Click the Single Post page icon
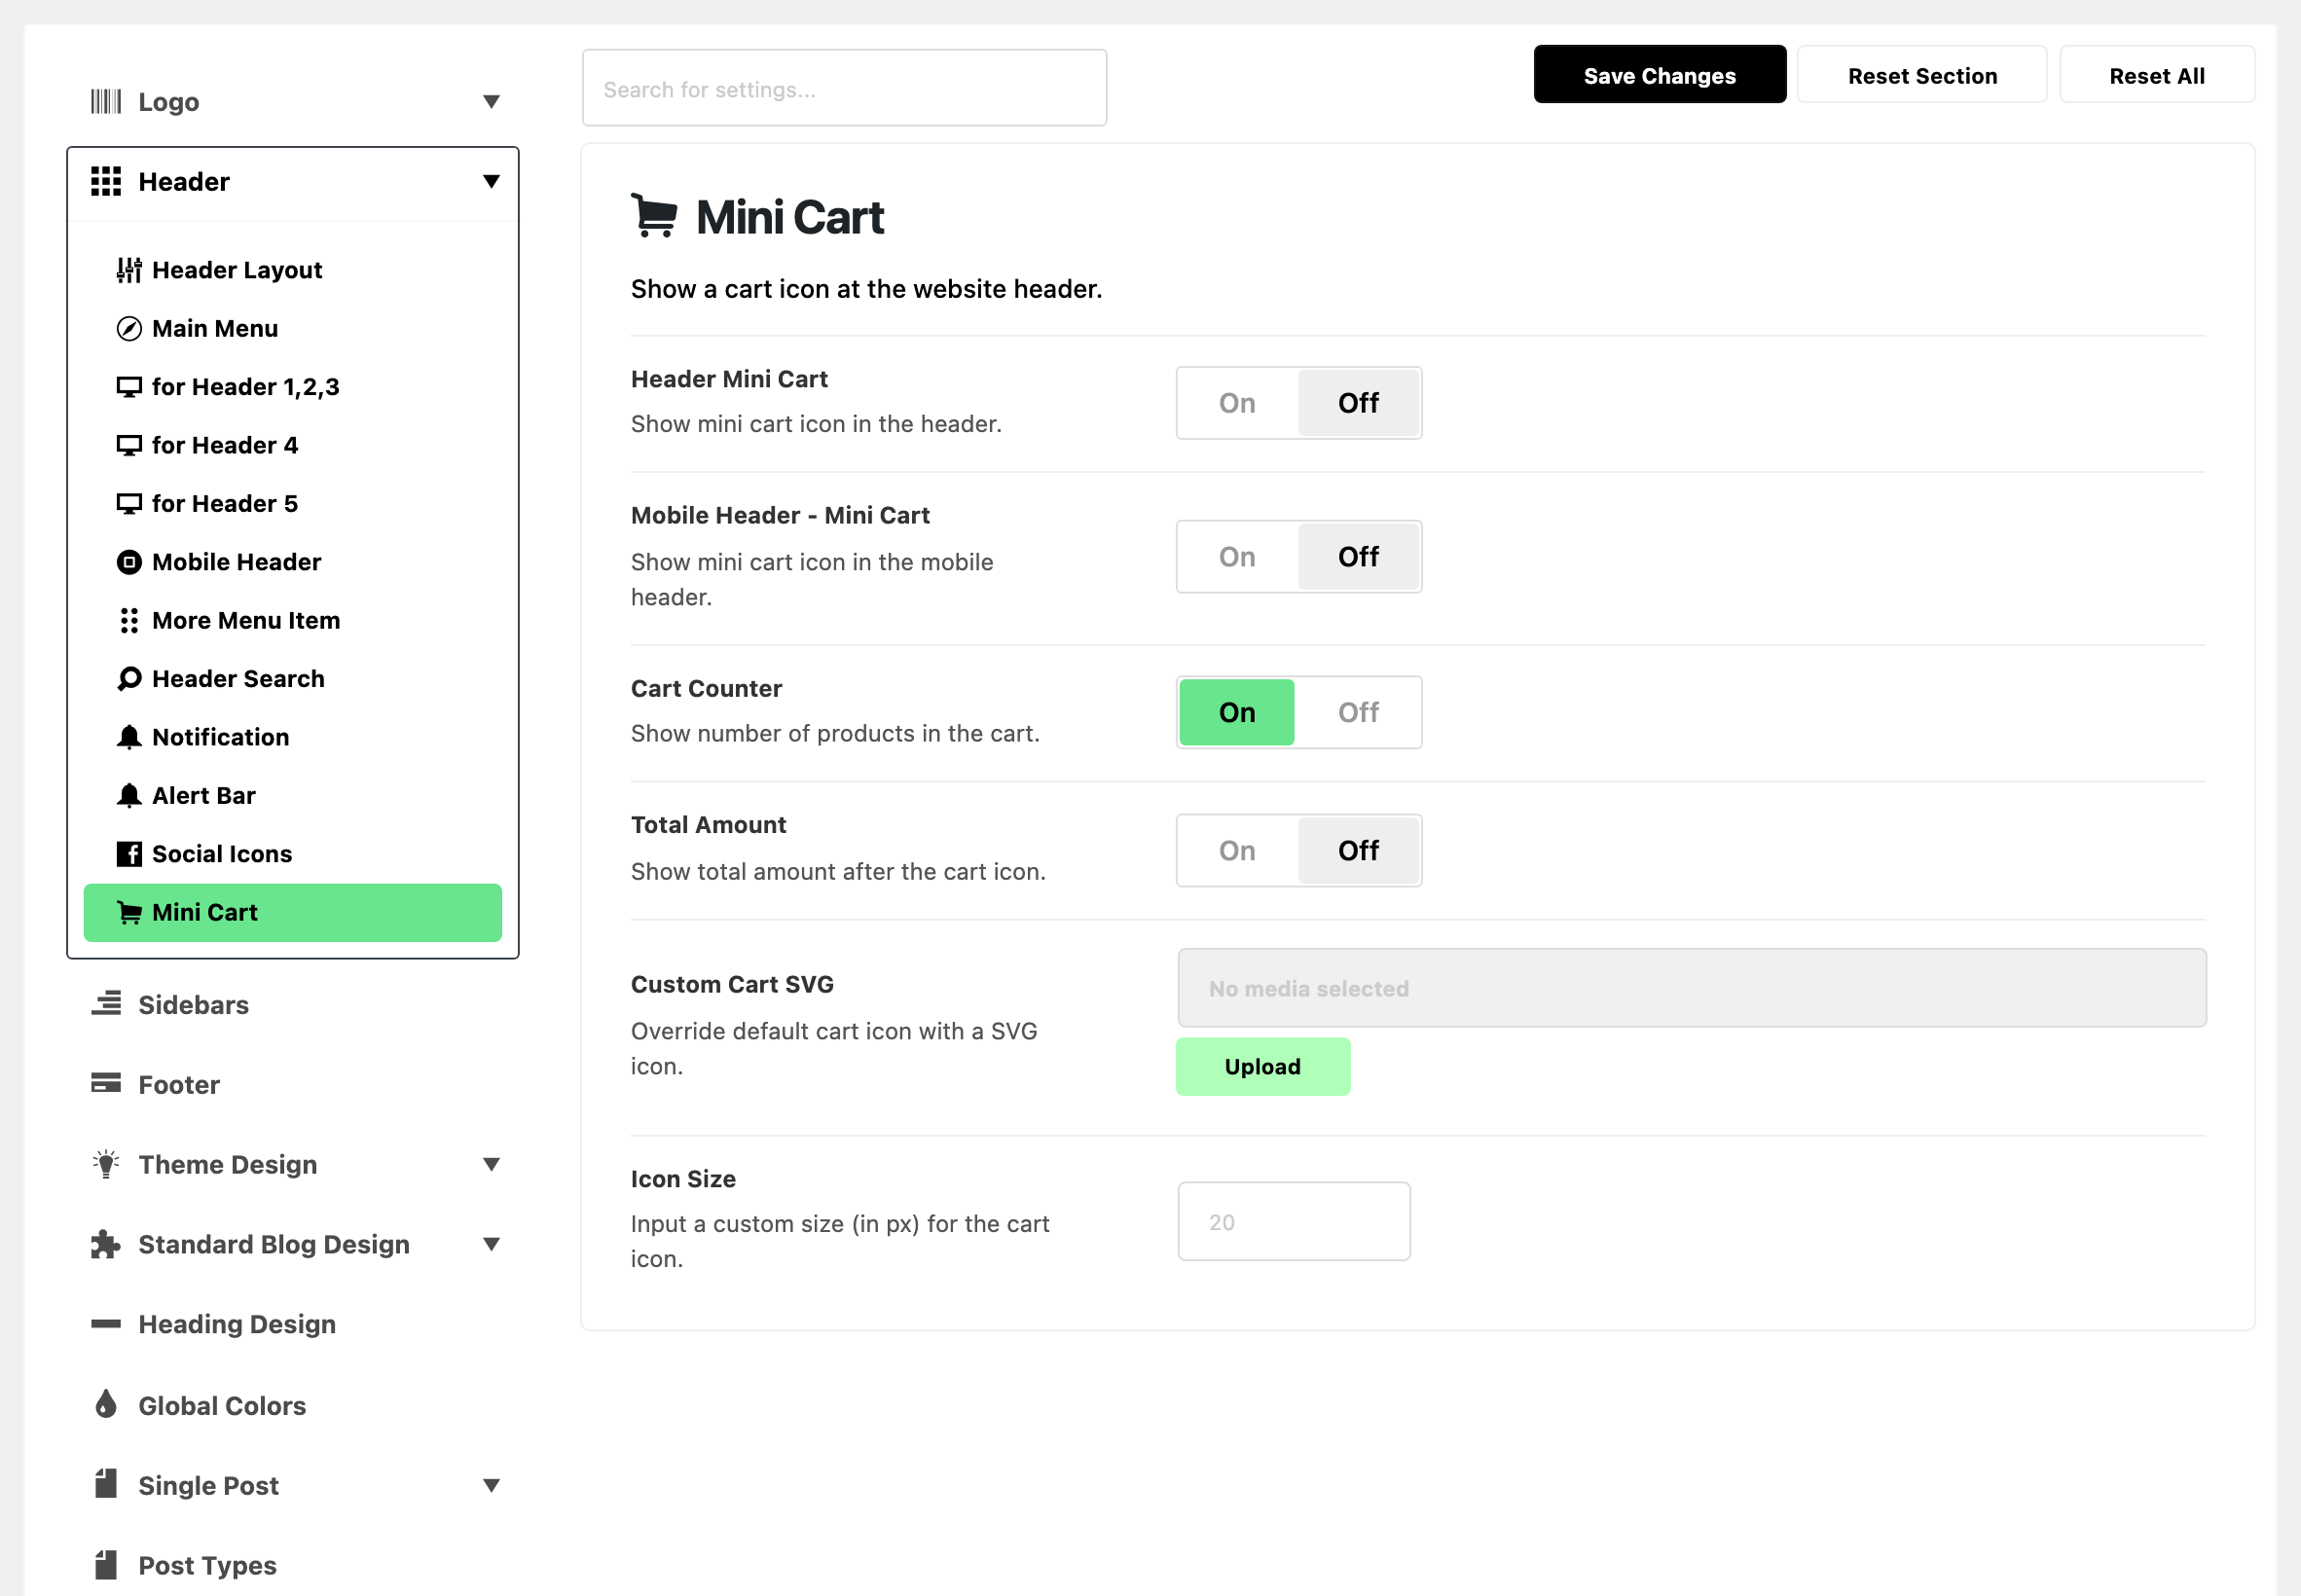 coord(106,1484)
